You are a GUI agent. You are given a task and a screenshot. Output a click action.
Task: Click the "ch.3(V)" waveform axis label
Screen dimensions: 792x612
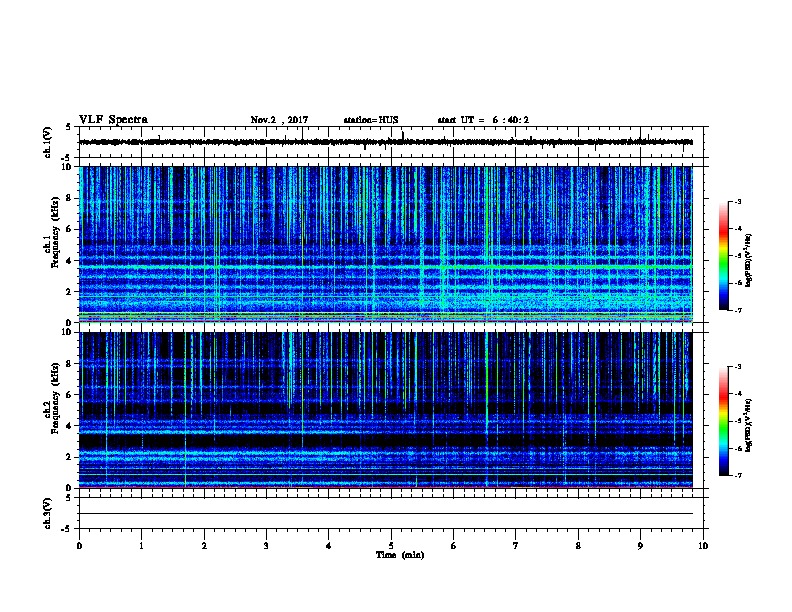click(47, 513)
